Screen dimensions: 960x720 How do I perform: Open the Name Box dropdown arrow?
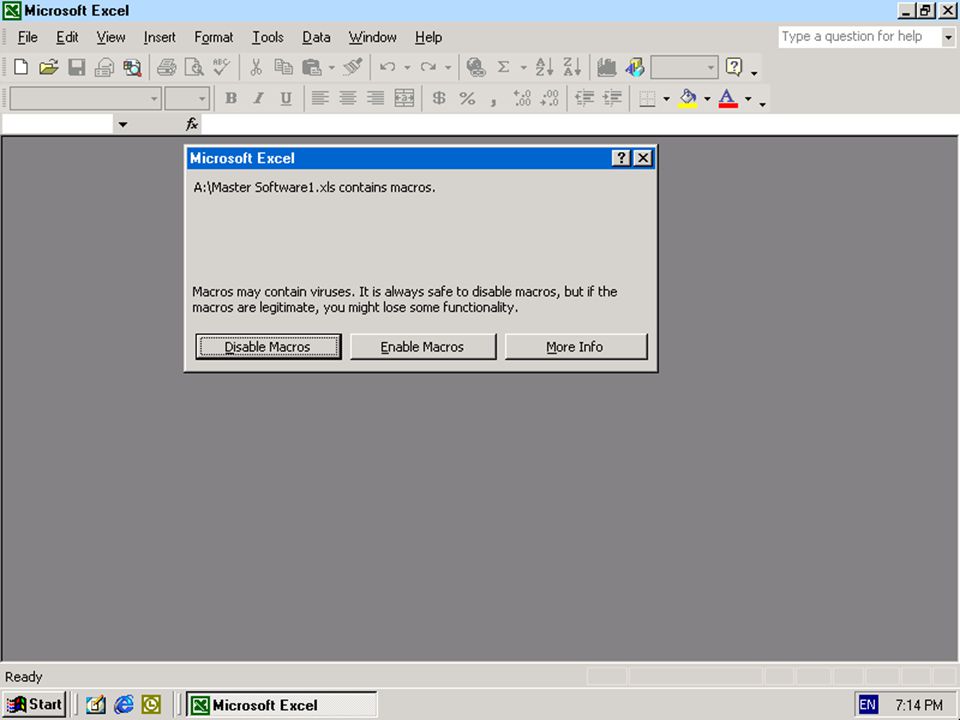(122, 124)
